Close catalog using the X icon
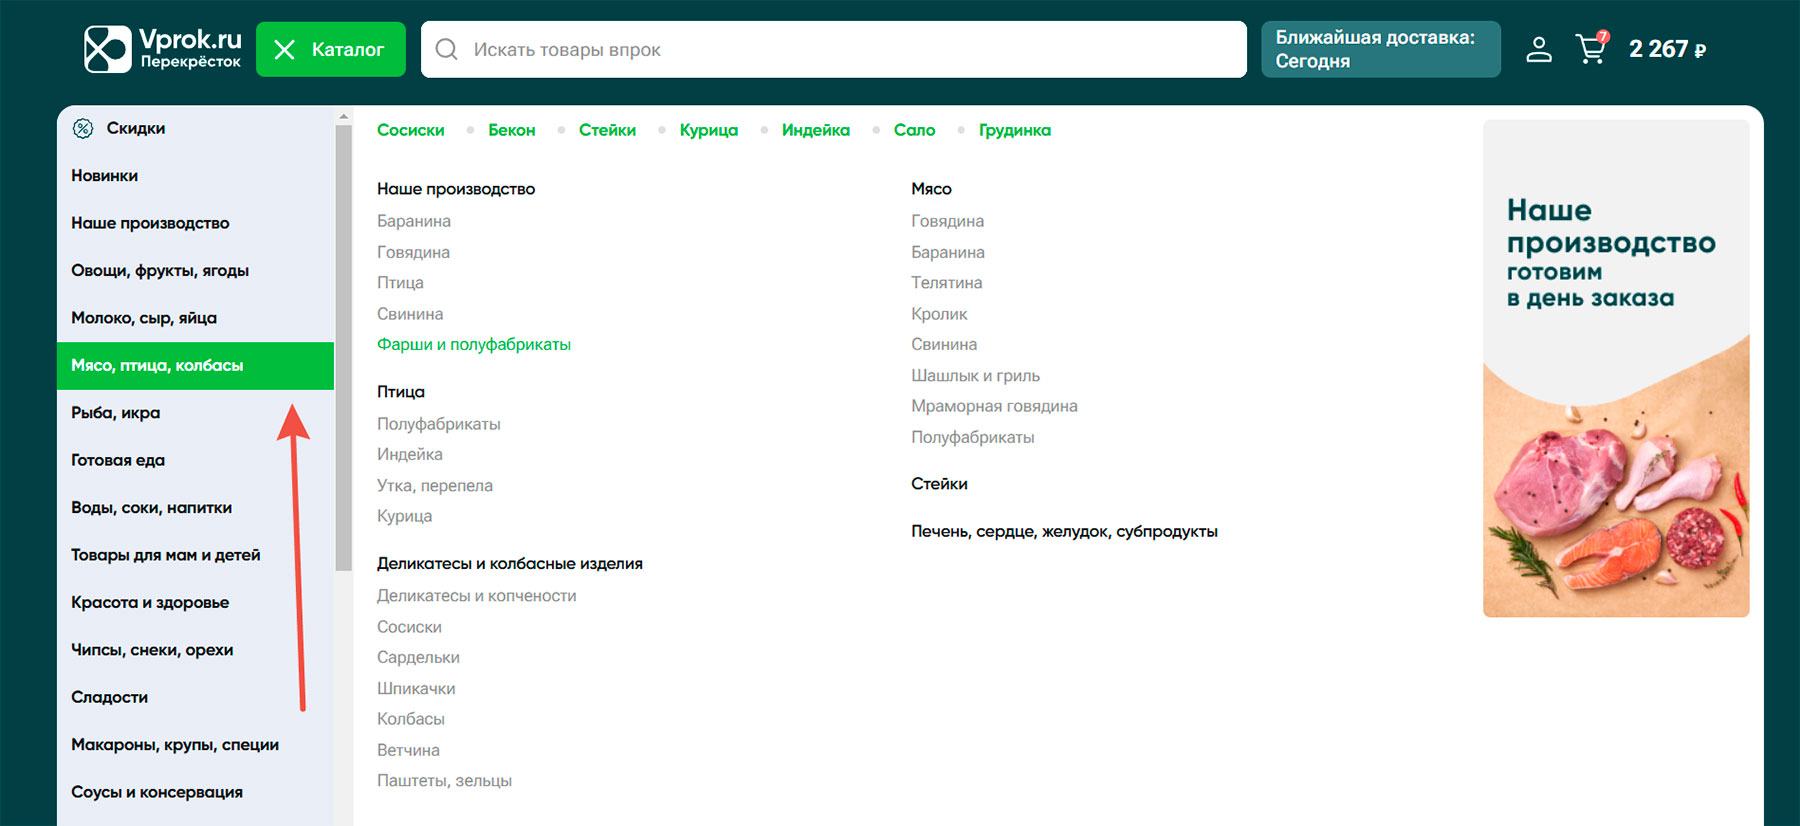This screenshot has height=826, width=1800. pyautogui.click(x=285, y=50)
